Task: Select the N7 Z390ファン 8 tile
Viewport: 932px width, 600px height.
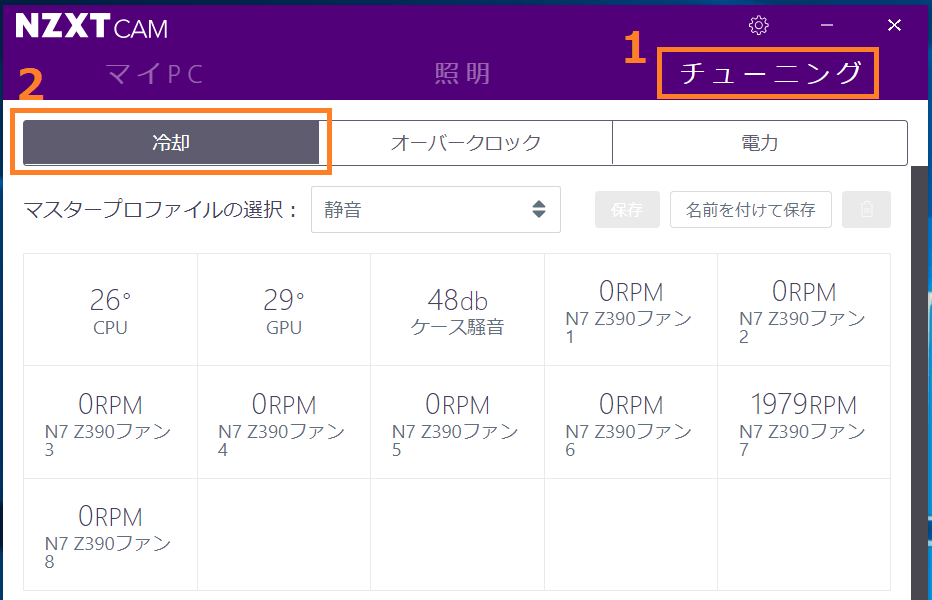Action: (x=111, y=535)
